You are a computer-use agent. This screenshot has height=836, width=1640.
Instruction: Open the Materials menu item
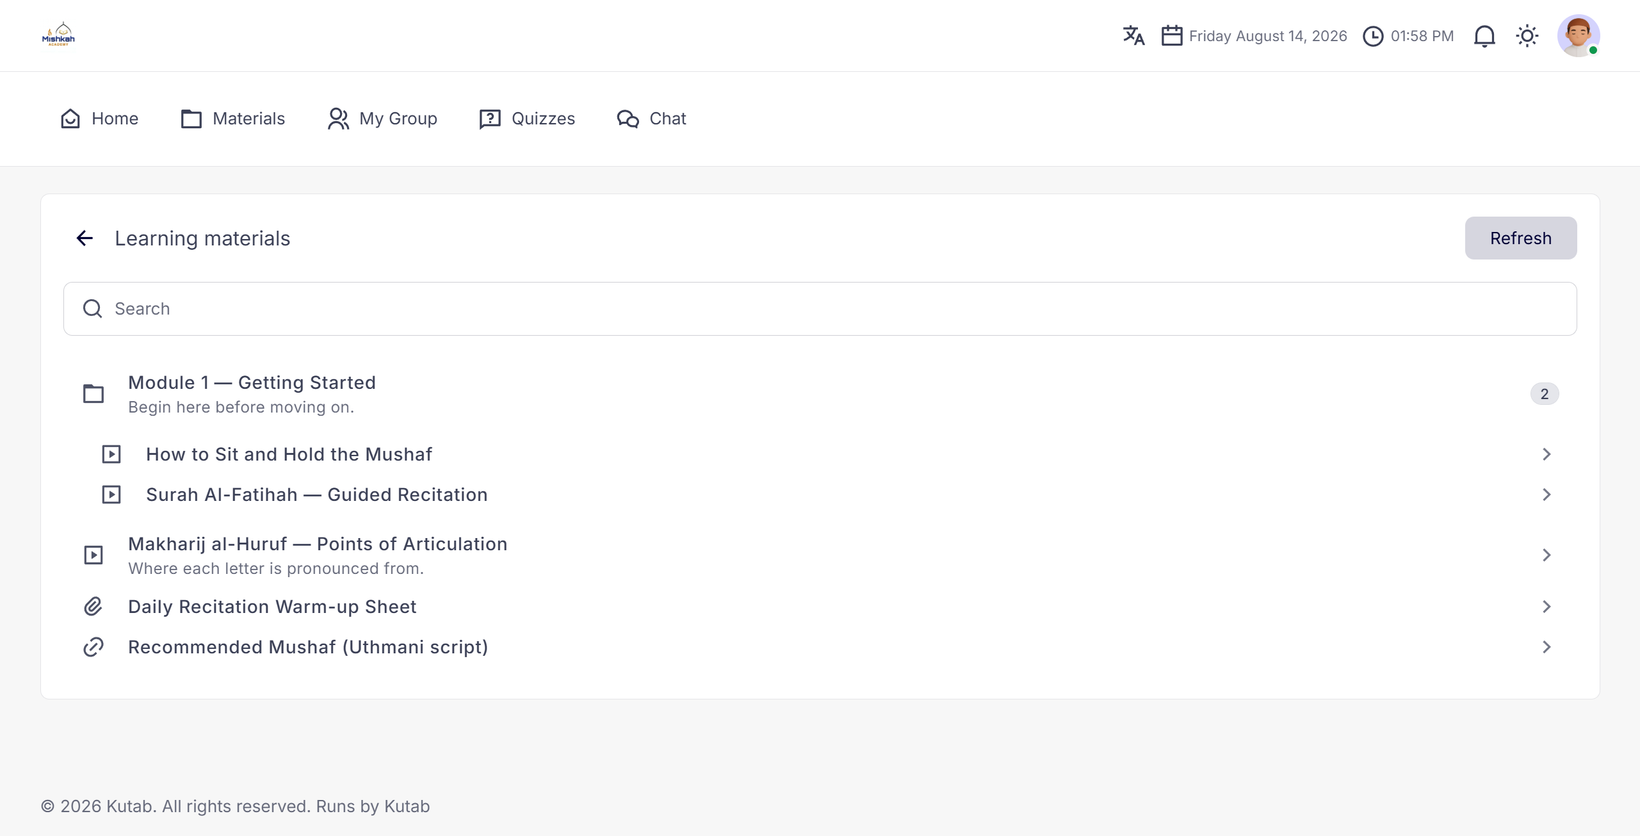pos(233,118)
